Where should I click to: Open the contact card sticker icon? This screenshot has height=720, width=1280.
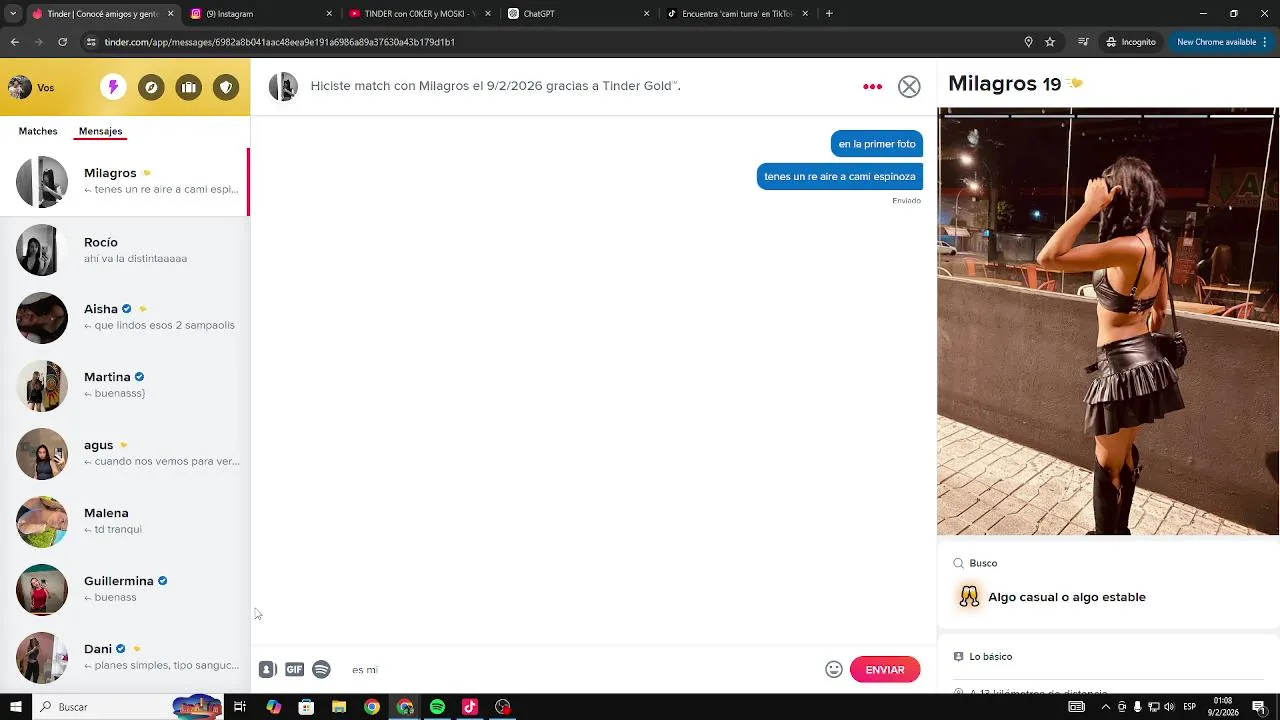pyautogui.click(x=267, y=670)
